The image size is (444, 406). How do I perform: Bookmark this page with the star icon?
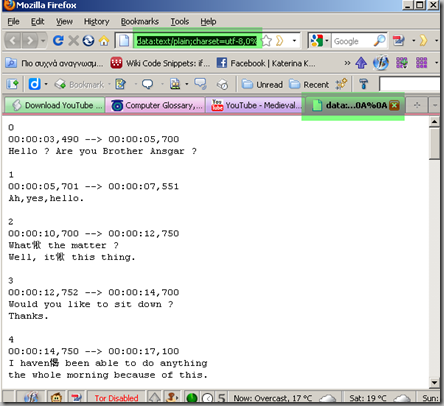[266, 41]
